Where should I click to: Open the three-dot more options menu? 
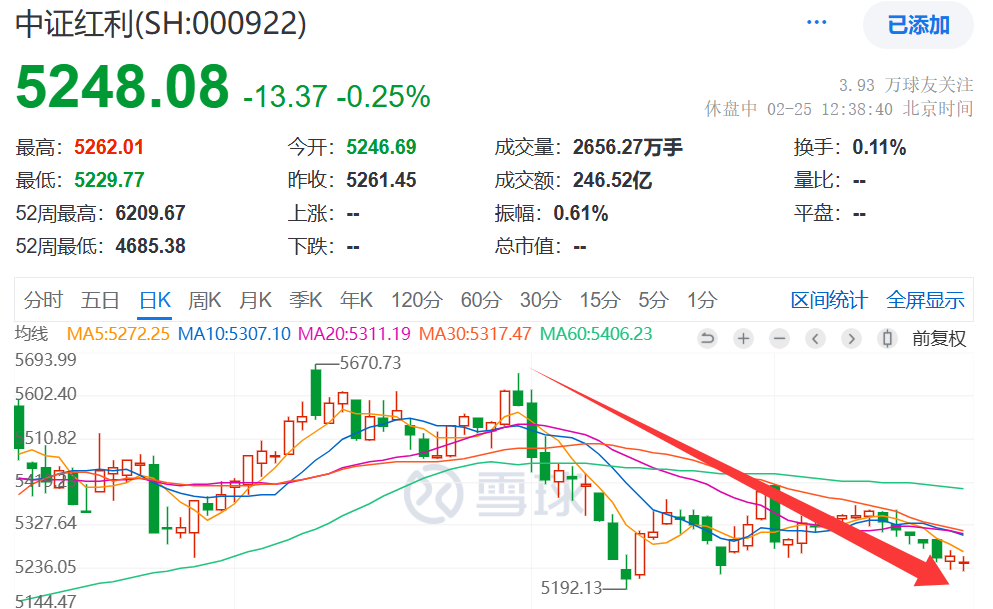[x=816, y=23]
